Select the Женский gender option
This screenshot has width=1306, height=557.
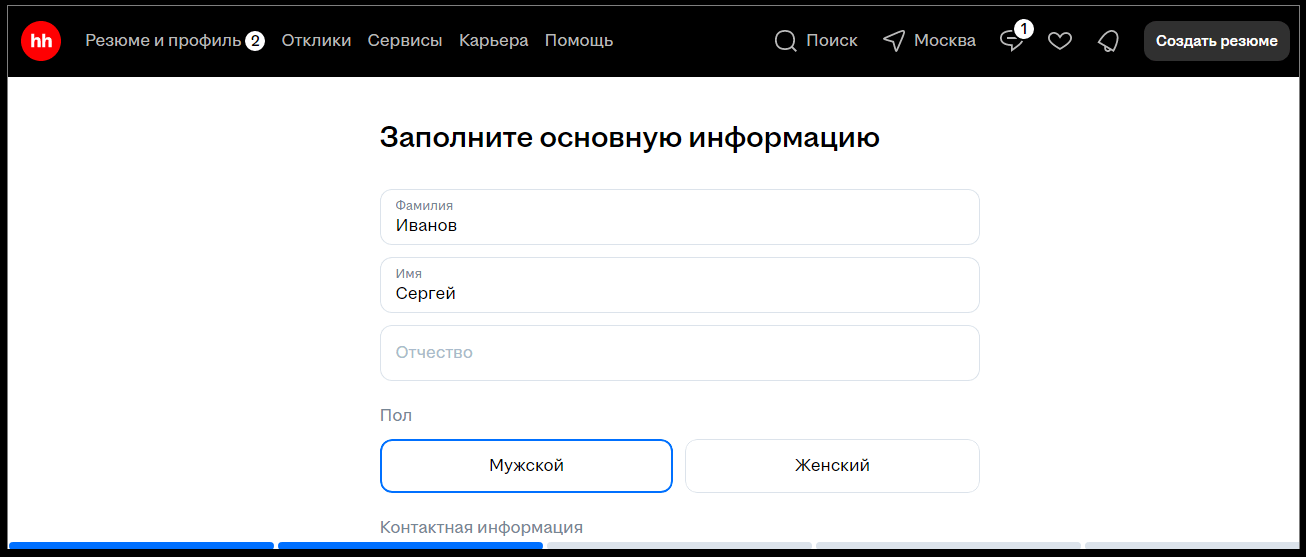(832, 466)
